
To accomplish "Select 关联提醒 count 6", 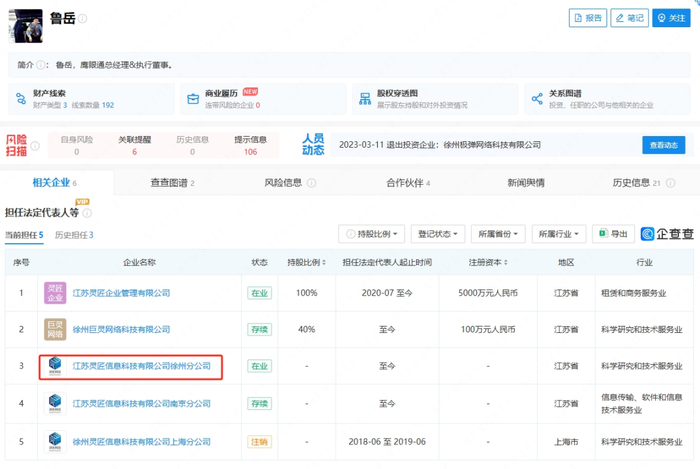I will coord(134,152).
